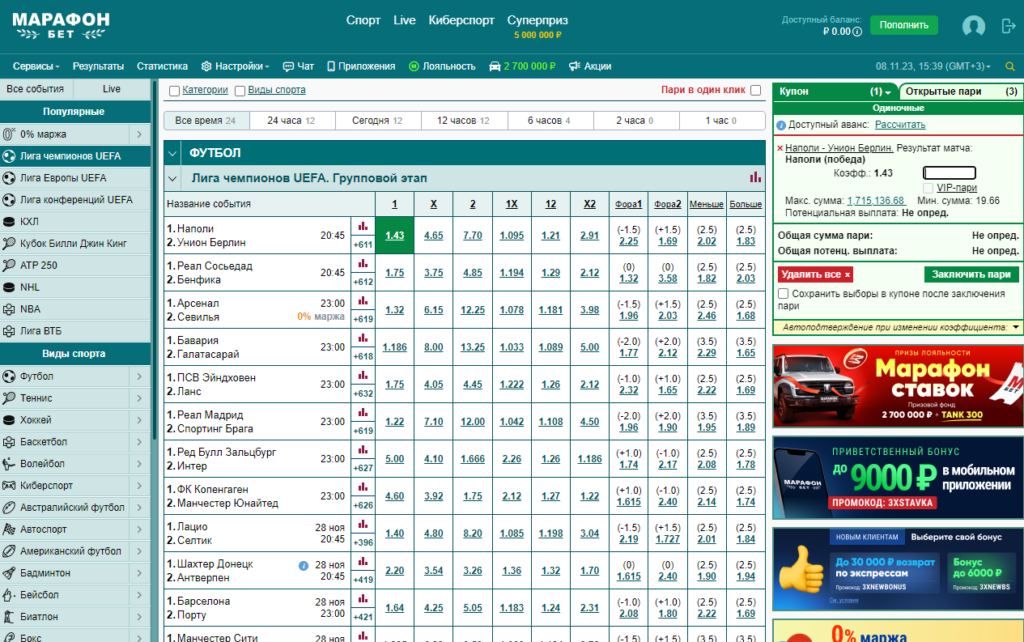Expand the Футбол sidebar arrow
Viewport: 1024px width, 642px height.
(139, 376)
